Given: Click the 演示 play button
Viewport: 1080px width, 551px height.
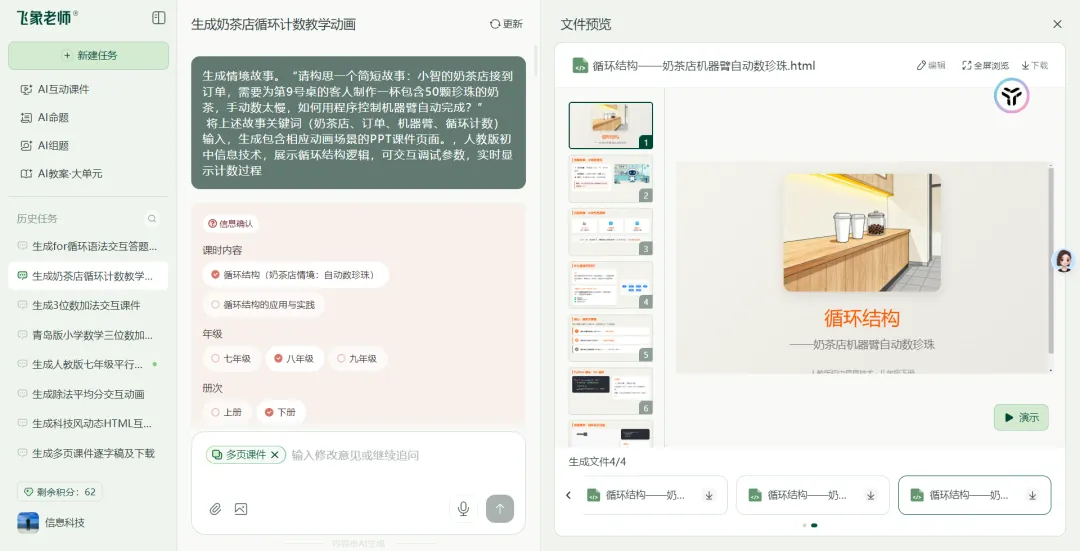Looking at the screenshot, I should [1021, 417].
